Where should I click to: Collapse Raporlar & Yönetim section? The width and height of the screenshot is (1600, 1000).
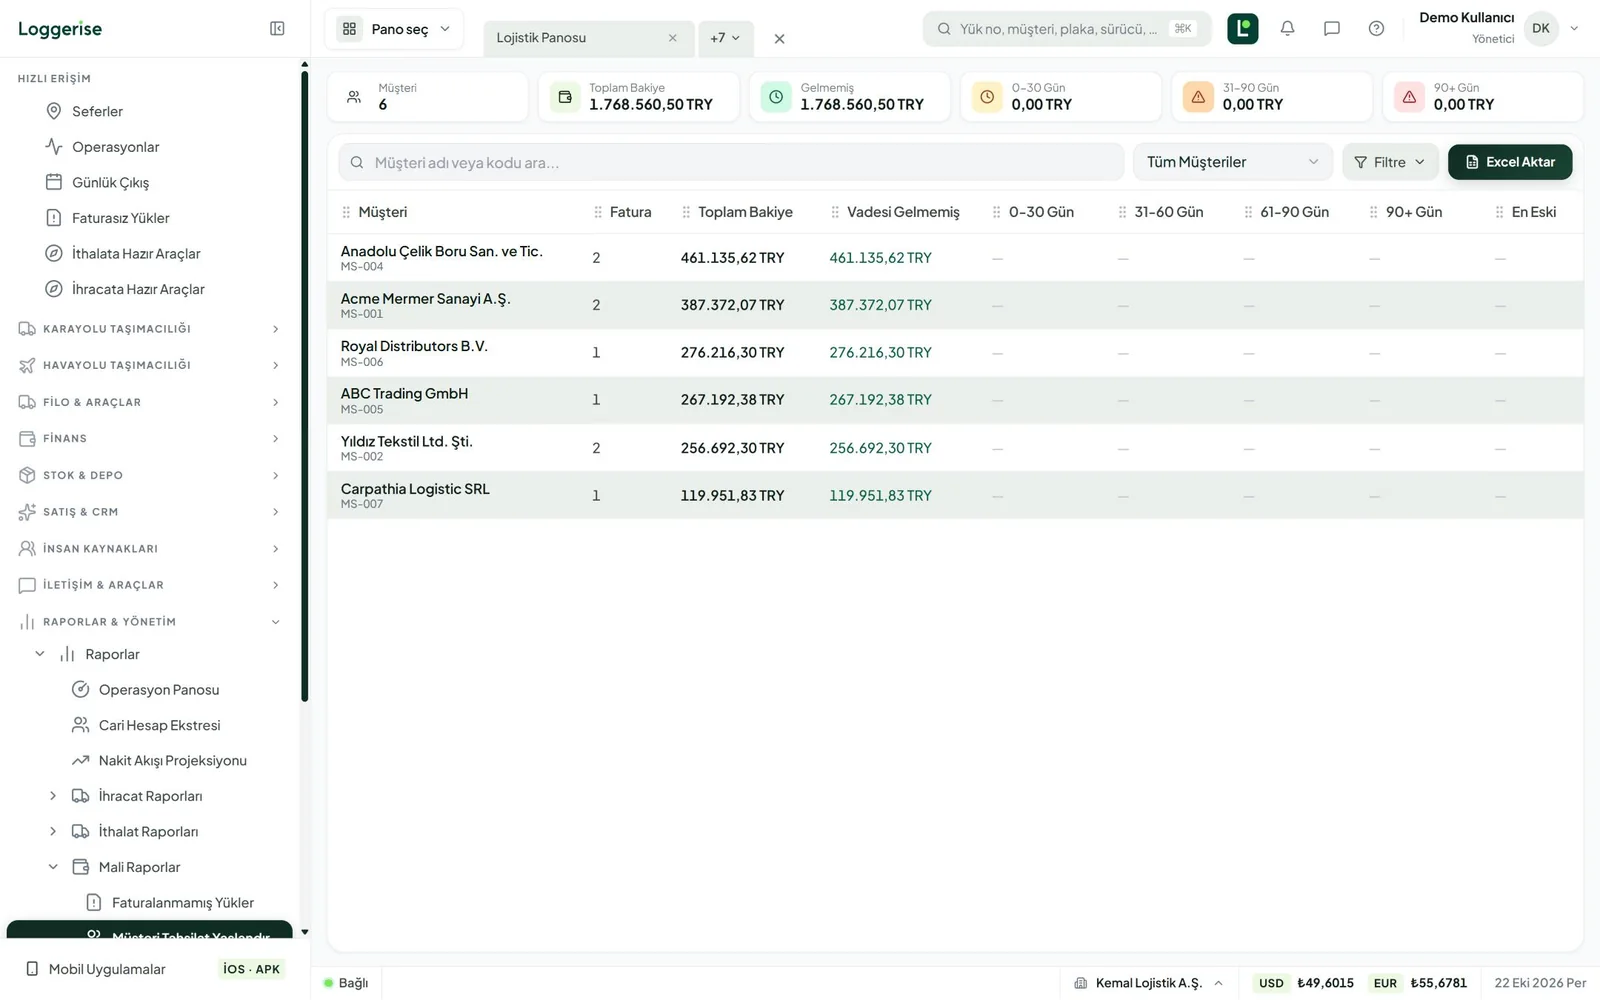149,622
